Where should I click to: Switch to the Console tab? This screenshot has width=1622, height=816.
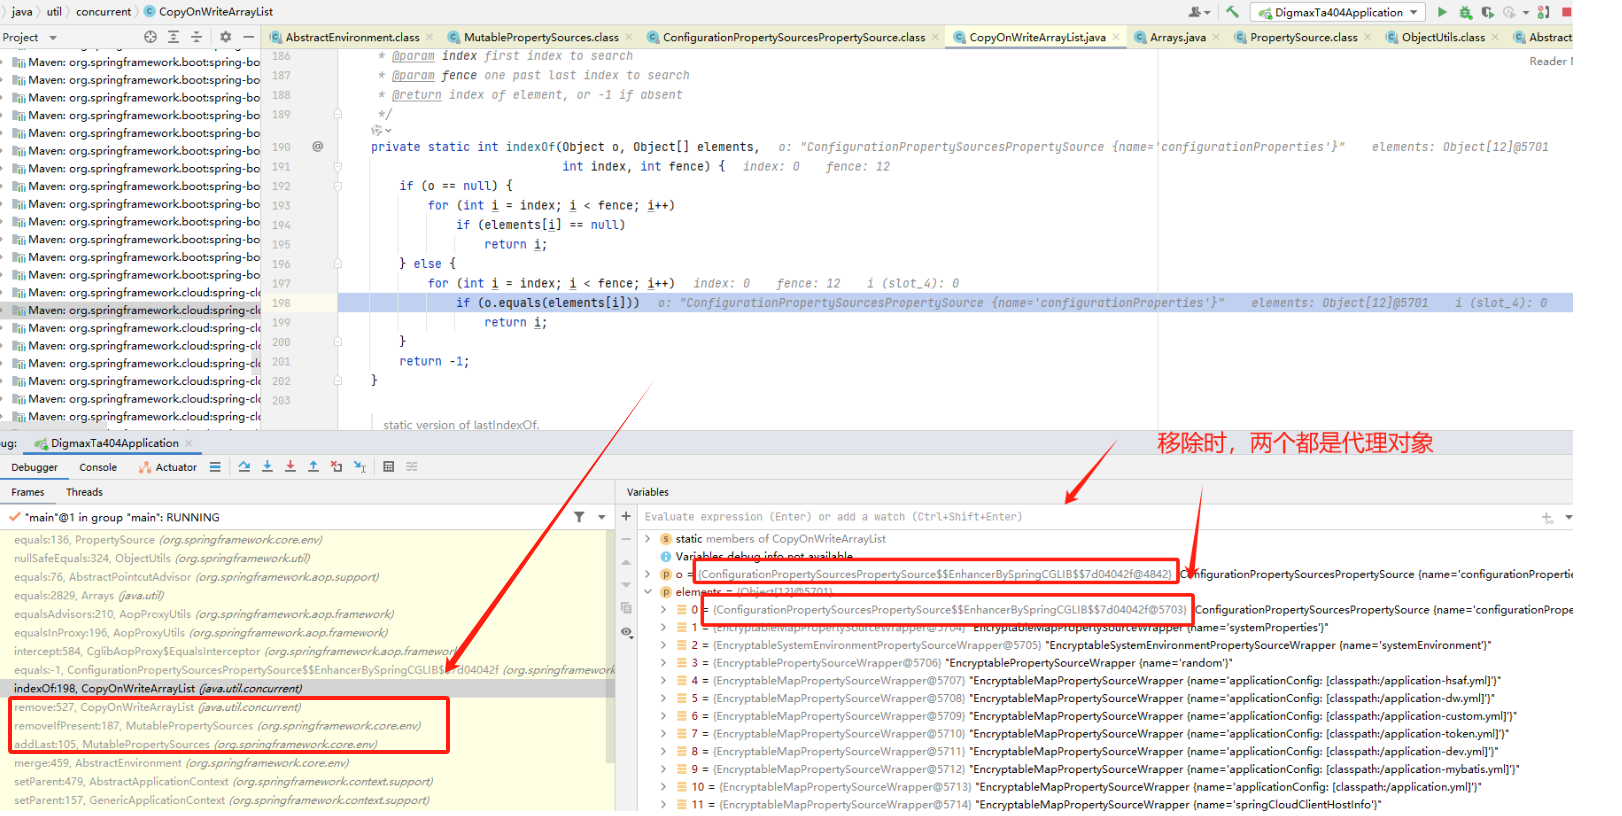click(98, 467)
